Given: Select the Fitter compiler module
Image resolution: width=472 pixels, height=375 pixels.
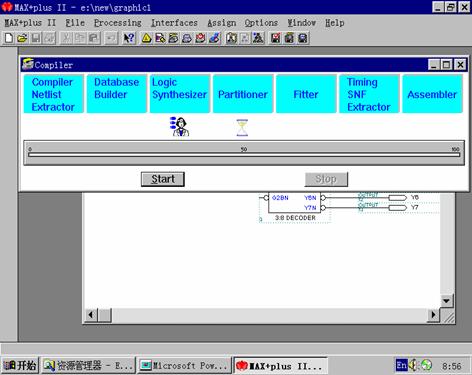Looking at the screenshot, I should (x=306, y=94).
